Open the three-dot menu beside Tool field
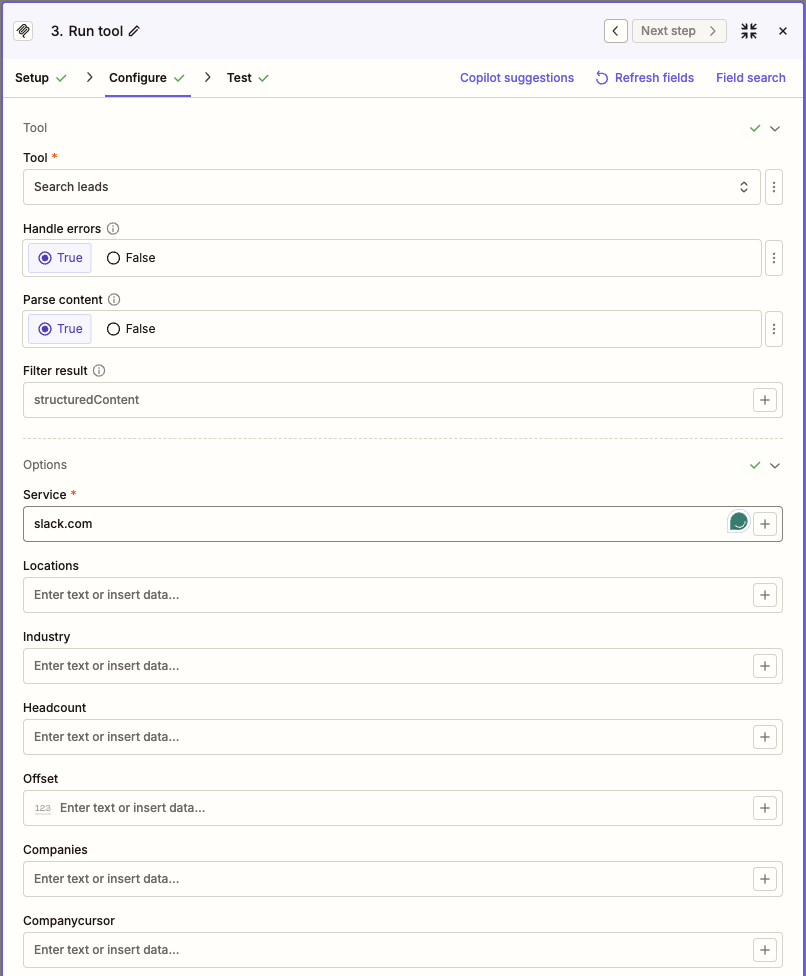The image size is (806, 976). (774, 187)
